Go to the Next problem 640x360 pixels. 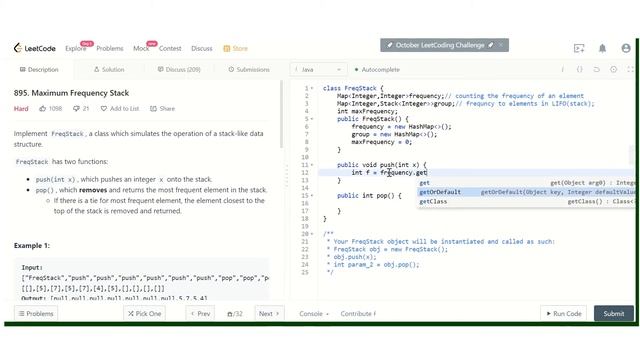[269, 313]
